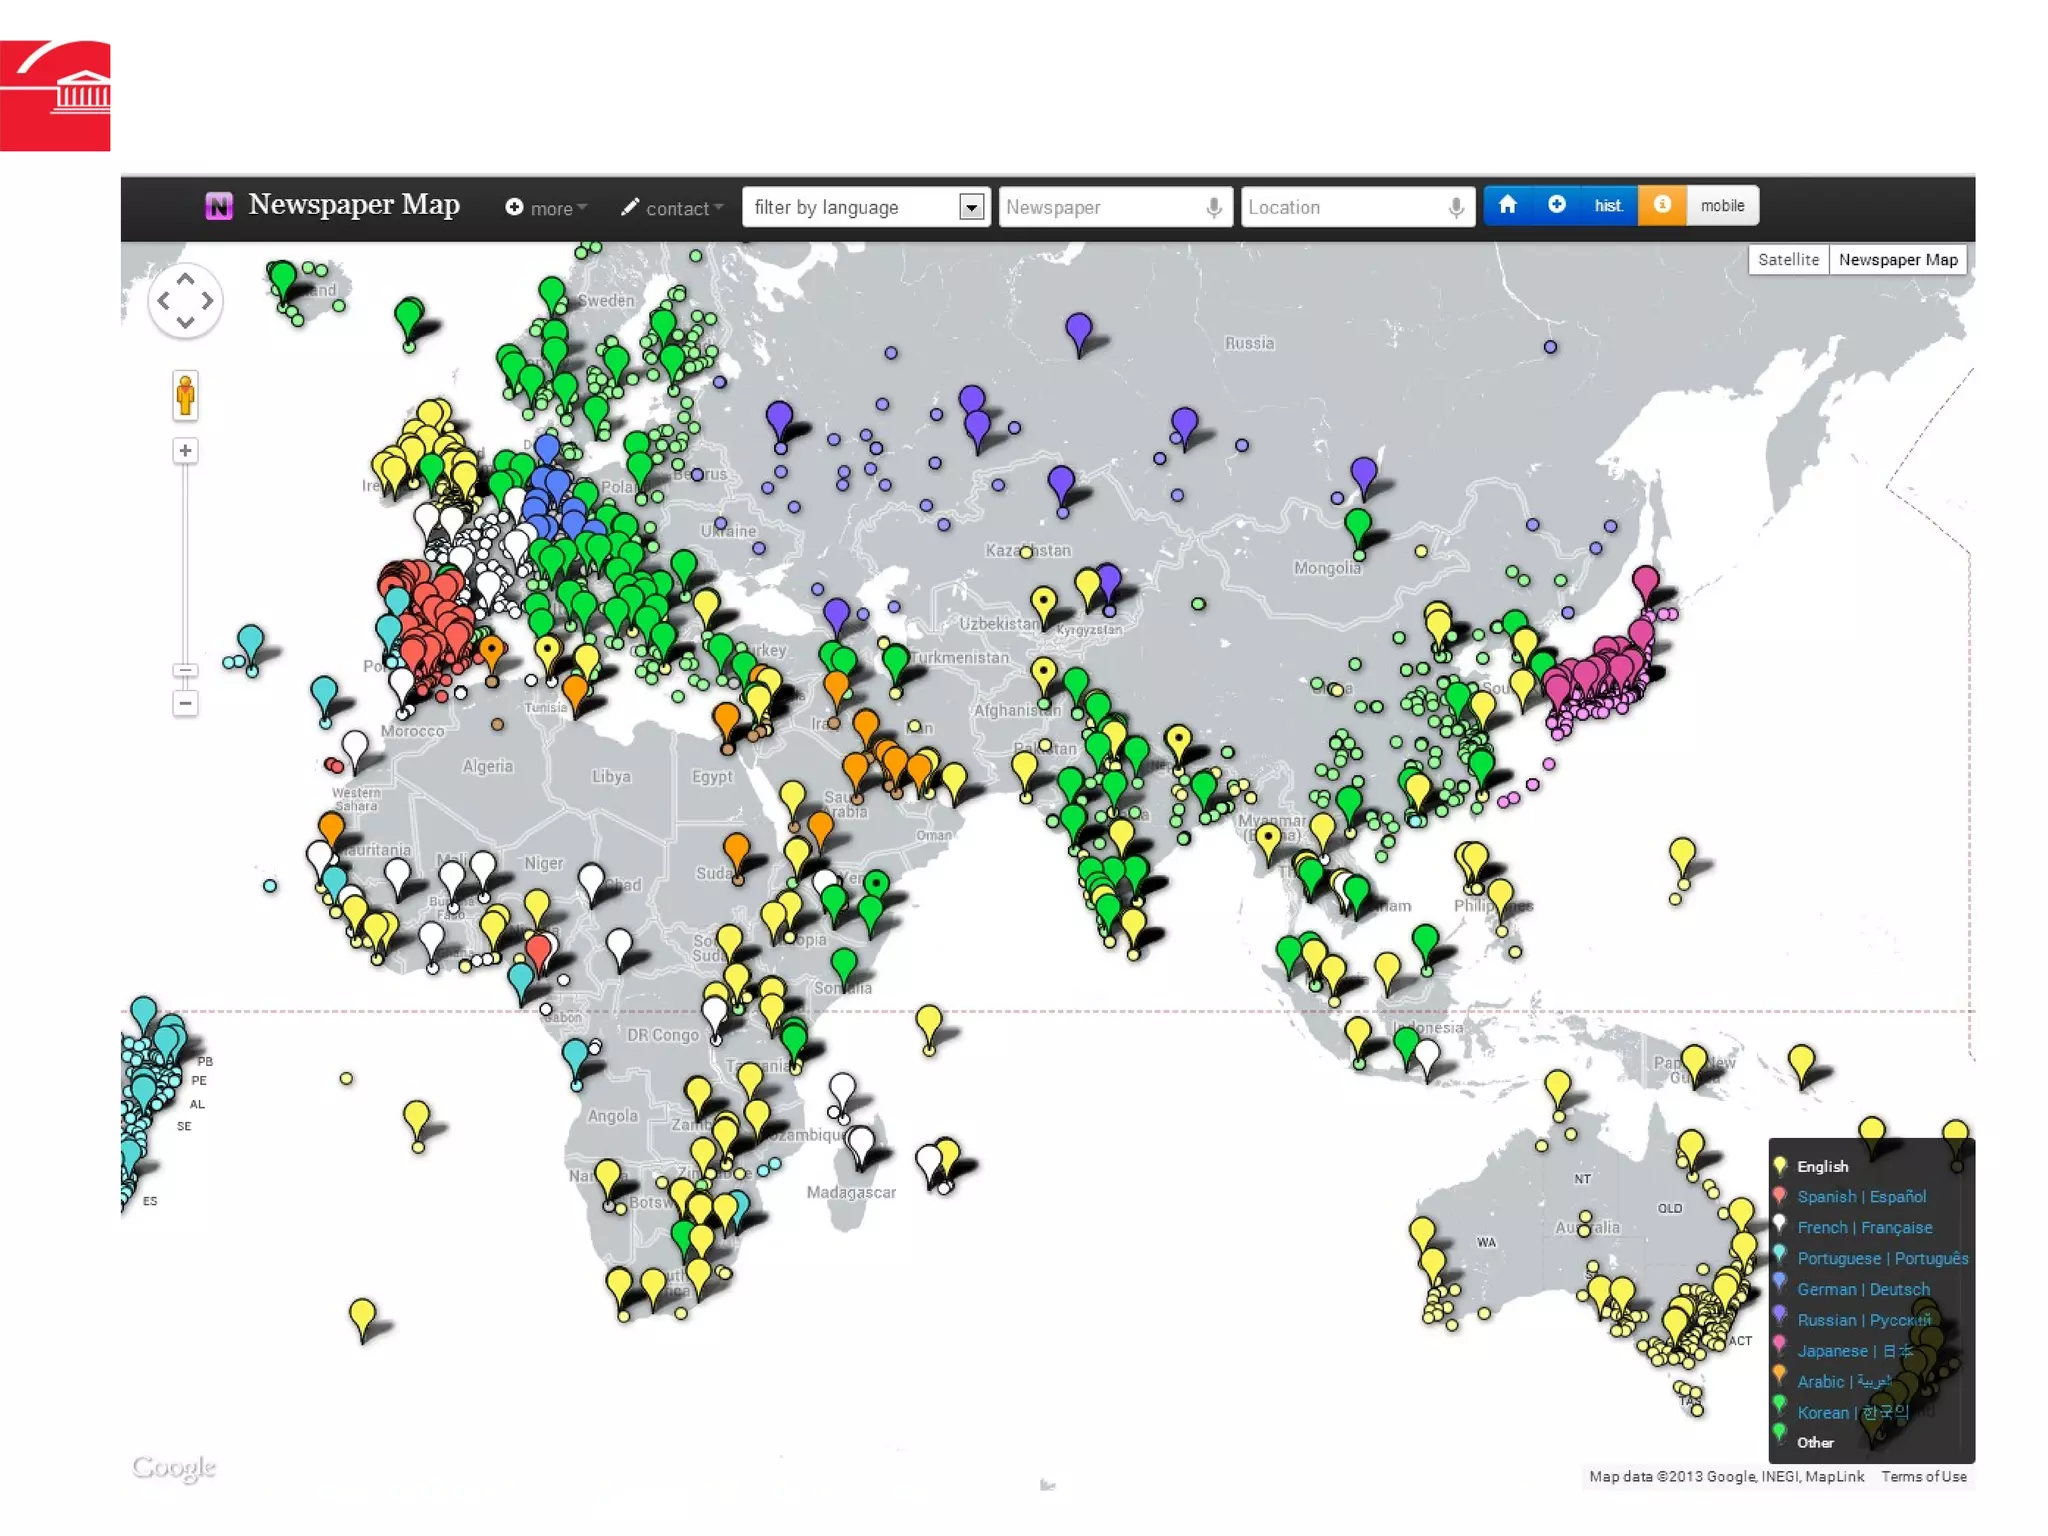Image resolution: width=2048 pixels, height=1536 pixels.
Task: Zoom in with the plus button
Action: pos(185,451)
